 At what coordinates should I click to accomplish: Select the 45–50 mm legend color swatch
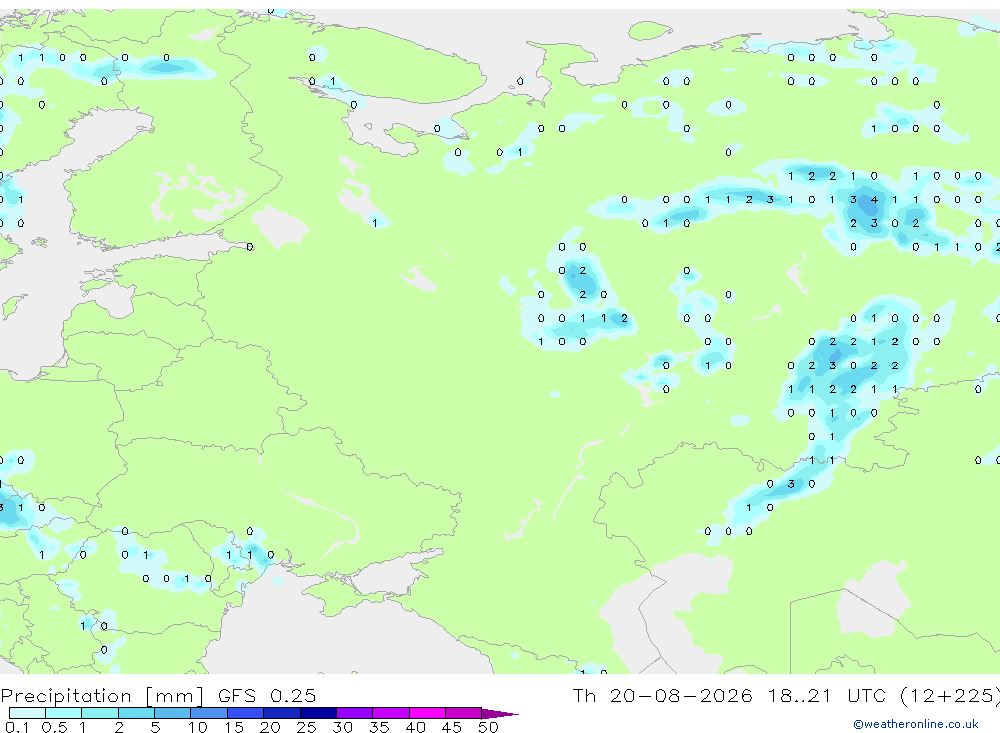464,713
